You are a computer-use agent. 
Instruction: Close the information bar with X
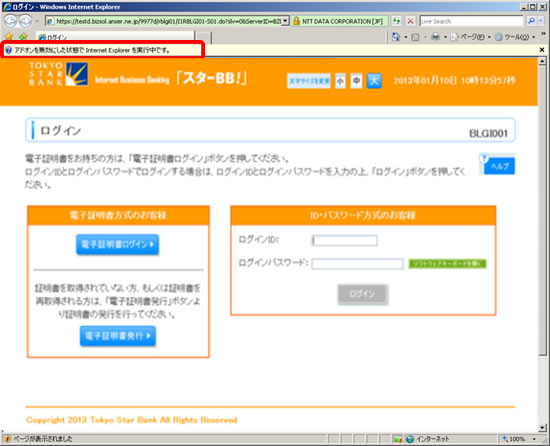(x=542, y=50)
